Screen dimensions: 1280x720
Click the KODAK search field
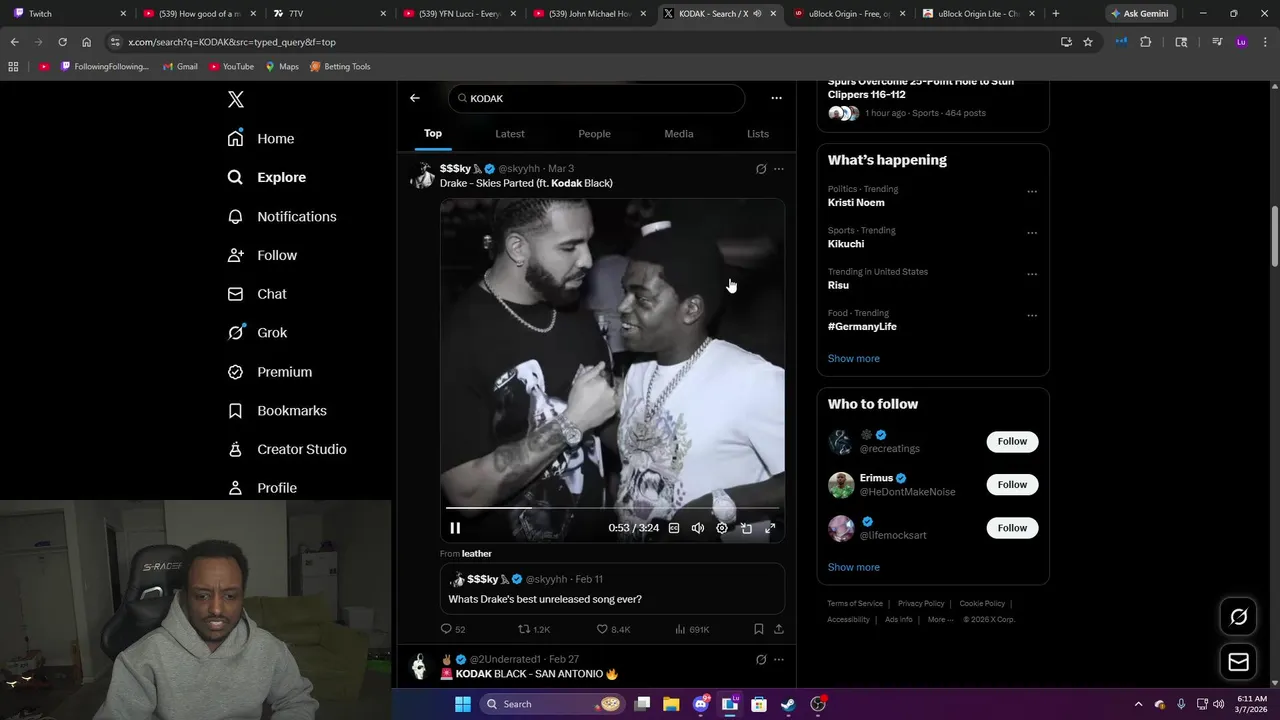click(597, 98)
